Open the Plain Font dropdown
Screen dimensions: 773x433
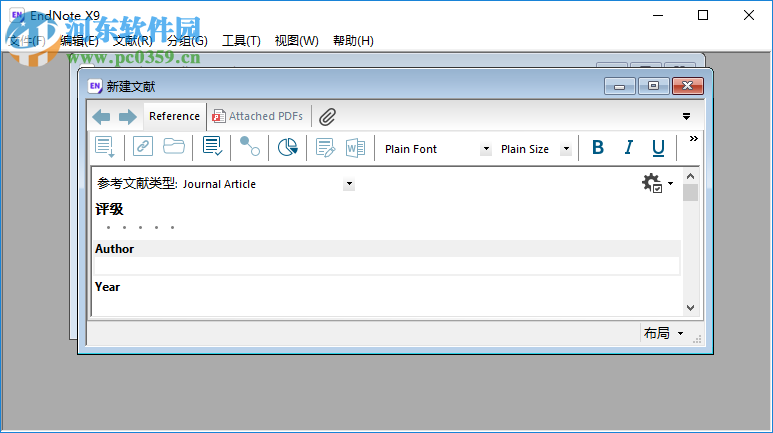486,148
